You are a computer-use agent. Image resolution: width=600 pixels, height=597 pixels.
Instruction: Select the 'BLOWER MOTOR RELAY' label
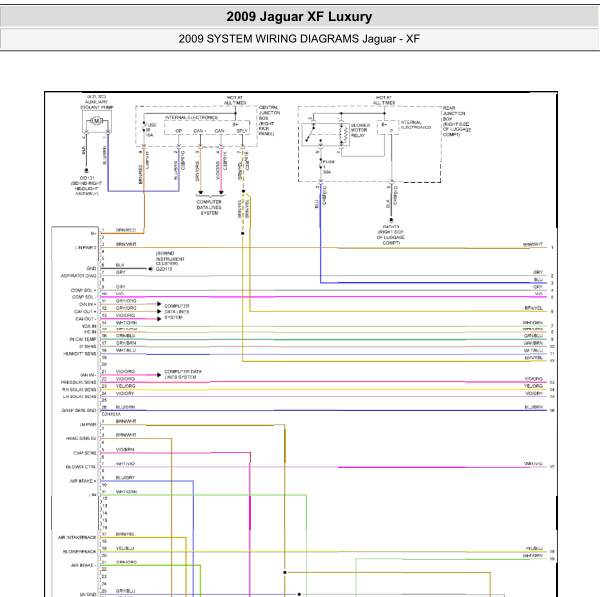click(x=360, y=130)
